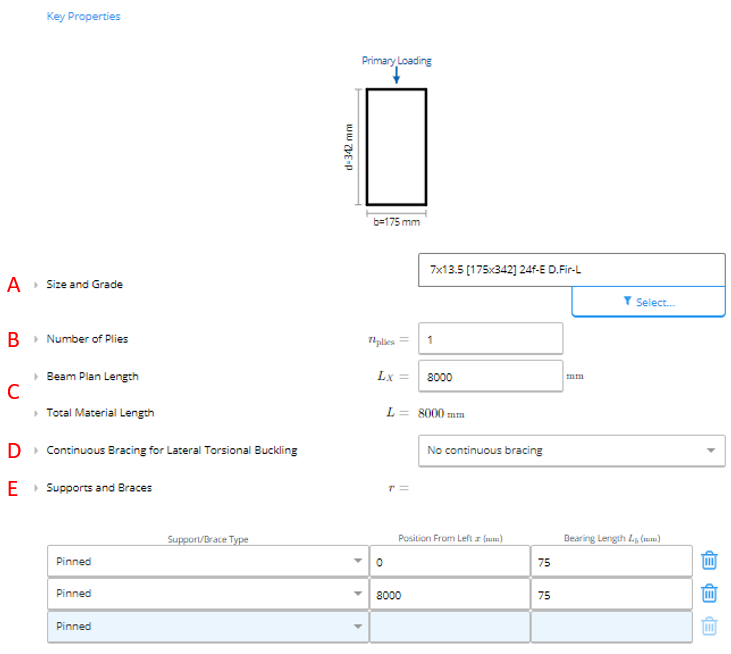Image resolution: width=731 pixels, height=654 pixels.
Task: Click the Total Material Length label
Action: click(x=100, y=413)
